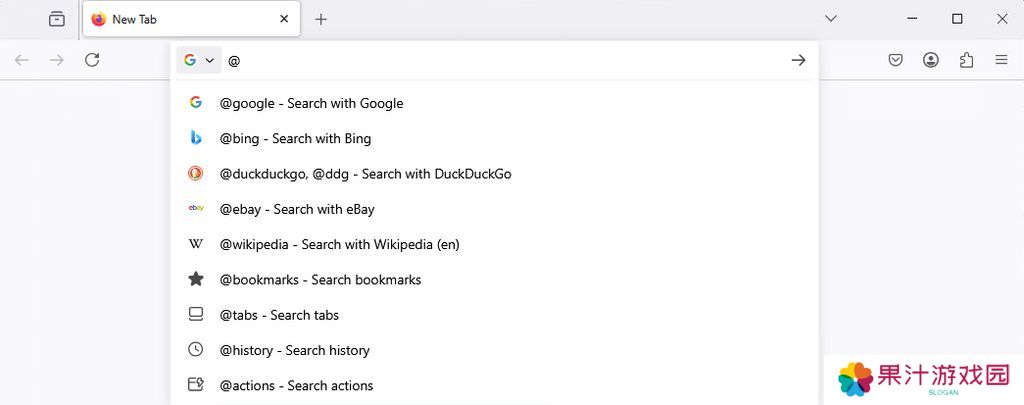Switch to the New Tab tab
This screenshot has height=405, width=1024.
191,20
